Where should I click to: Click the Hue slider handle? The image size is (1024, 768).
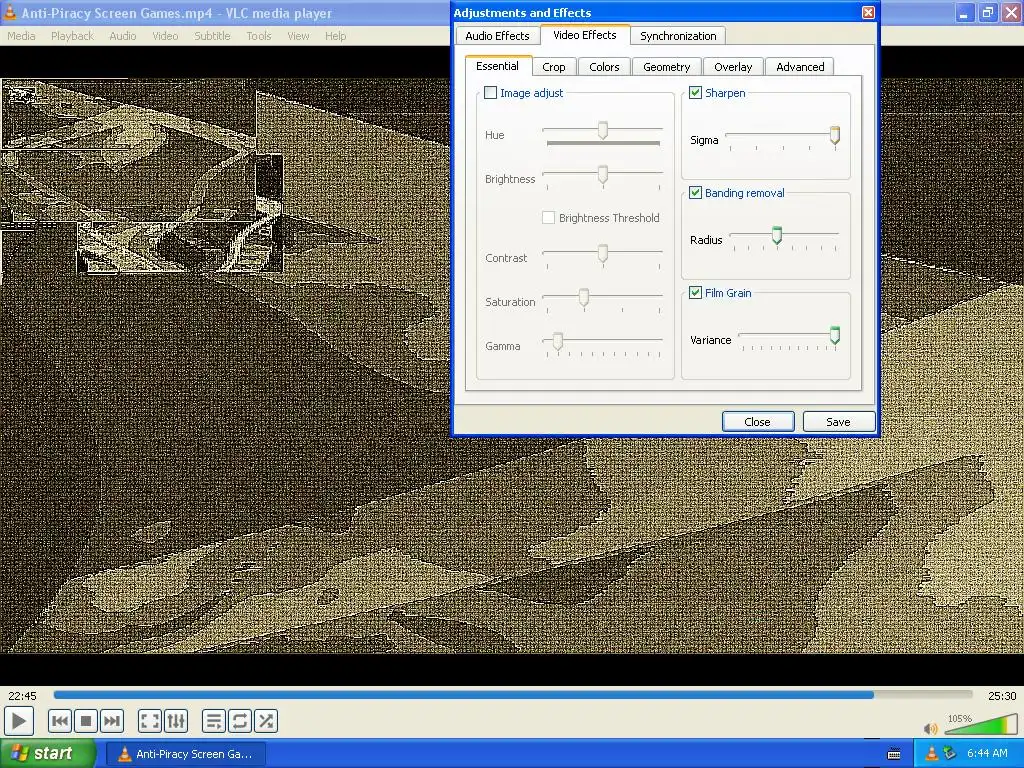point(603,131)
